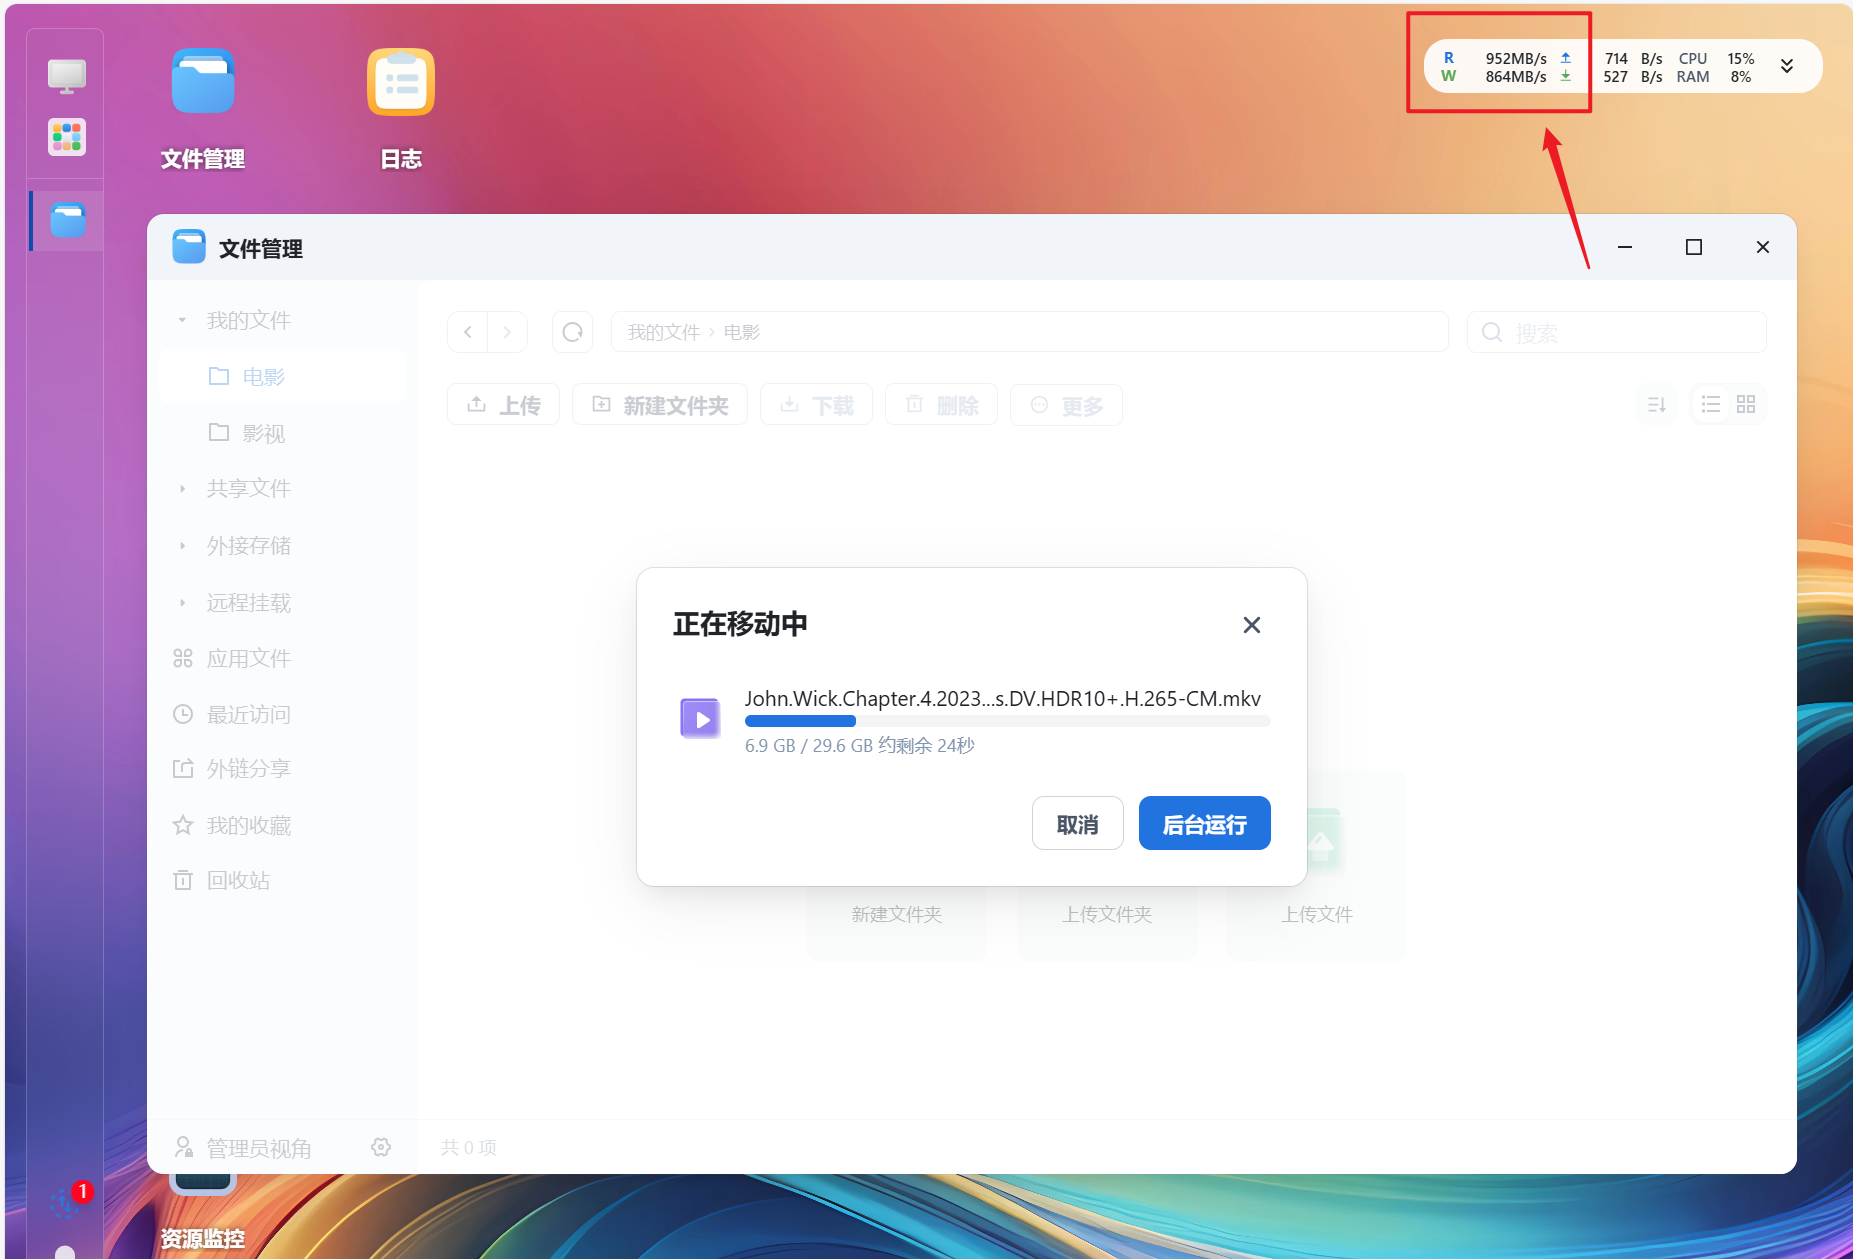Close the 文件管理 window

pos(1763,247)
